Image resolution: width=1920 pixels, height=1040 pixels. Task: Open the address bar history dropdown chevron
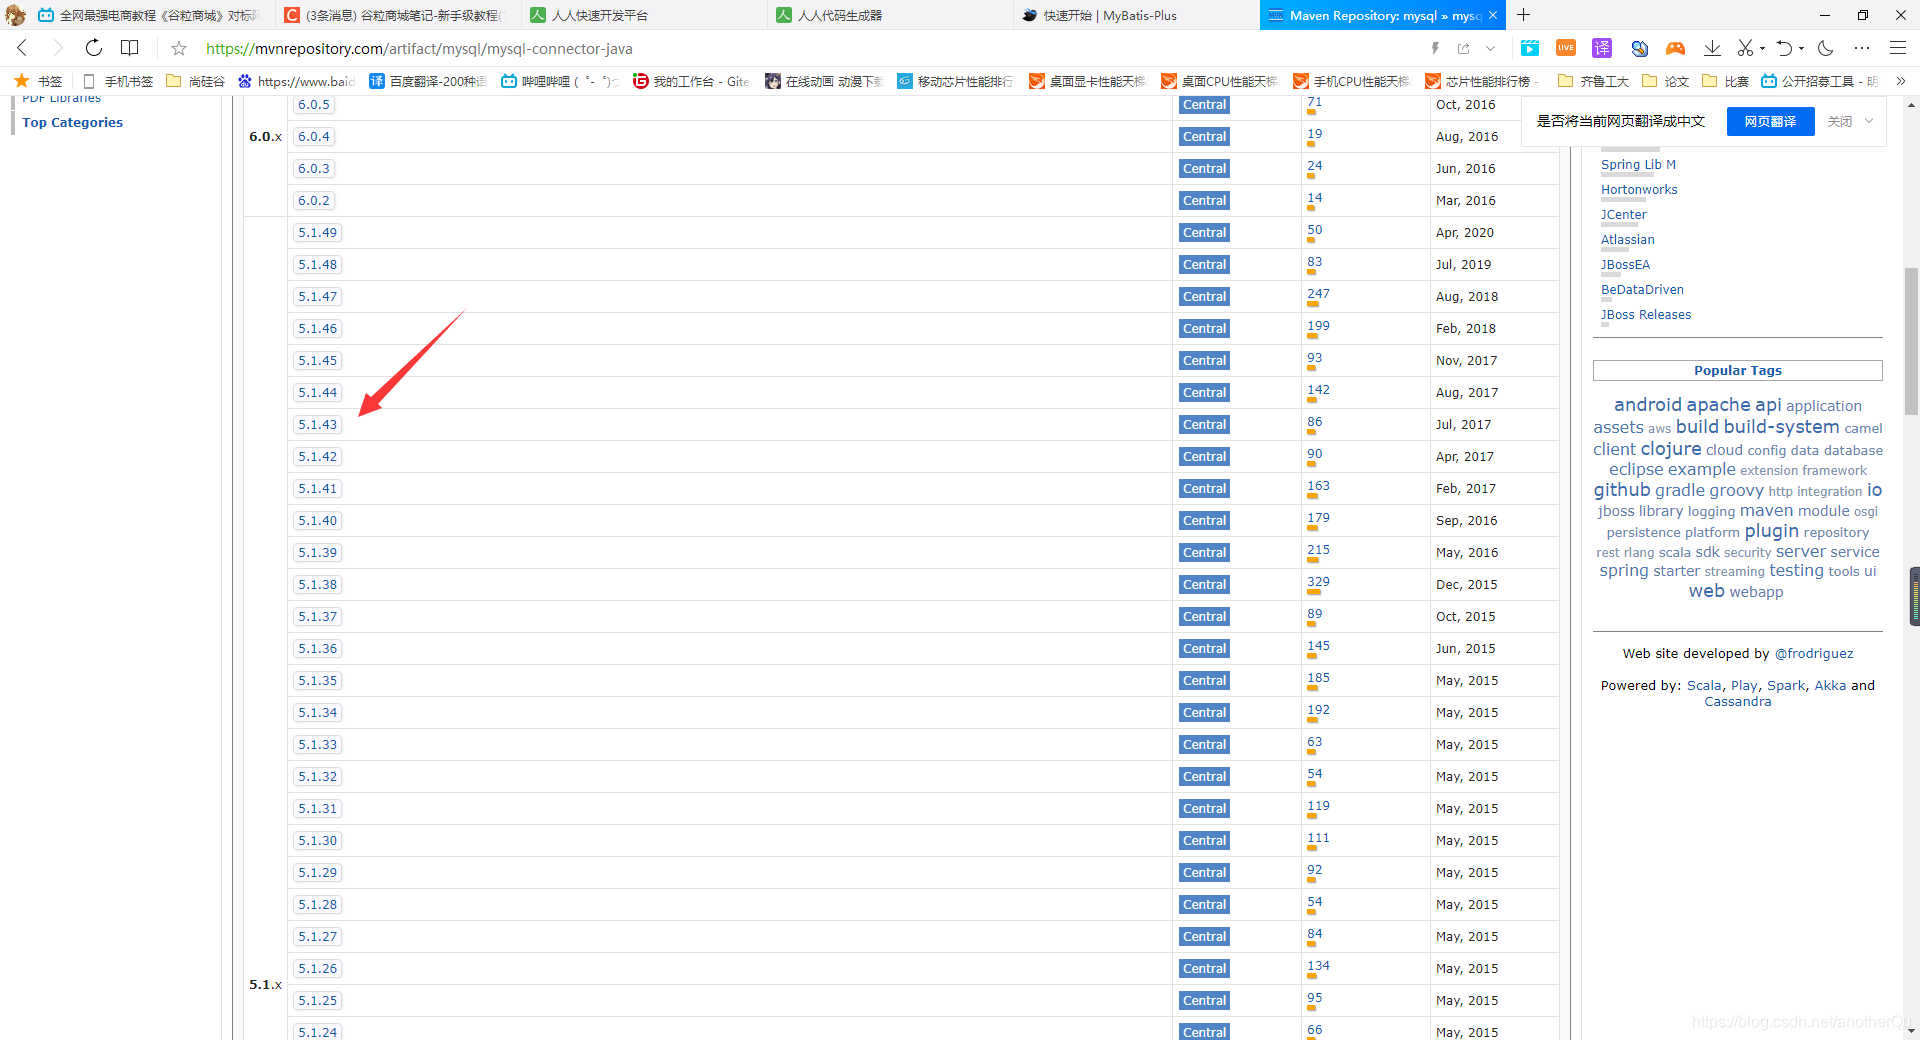(1490, 48)
